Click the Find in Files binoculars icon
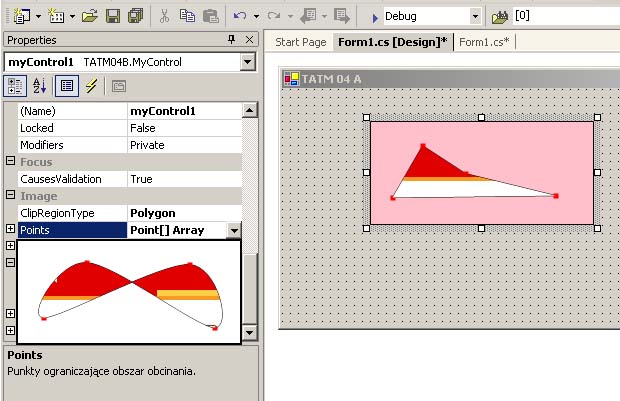620x401 pixels. [x=500, y=17]
